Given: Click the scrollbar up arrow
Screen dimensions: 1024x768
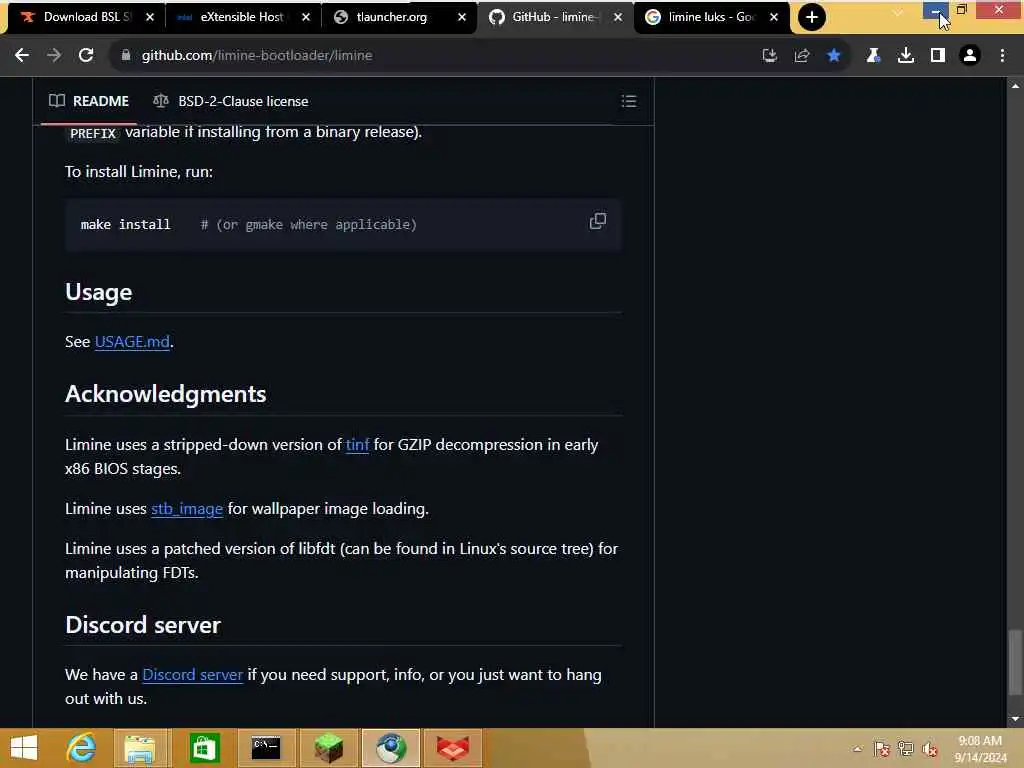Looking at the screenshot, I should pos(1014,86).
